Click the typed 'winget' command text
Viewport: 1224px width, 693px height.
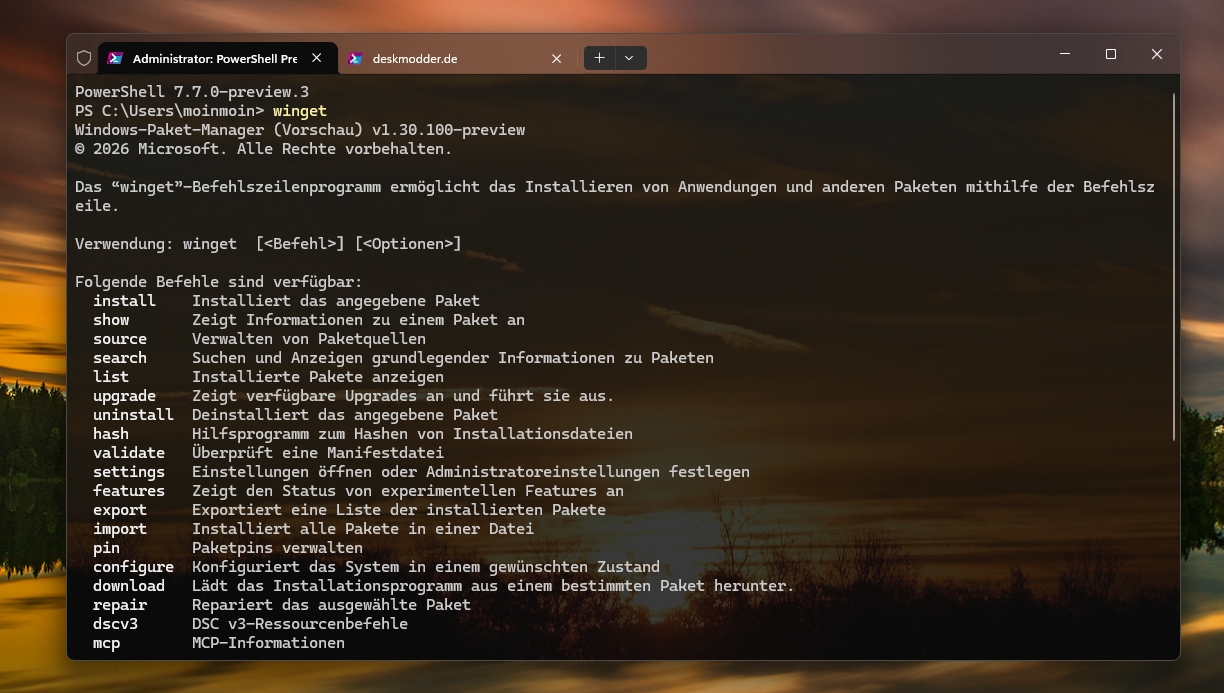(300, 111)
